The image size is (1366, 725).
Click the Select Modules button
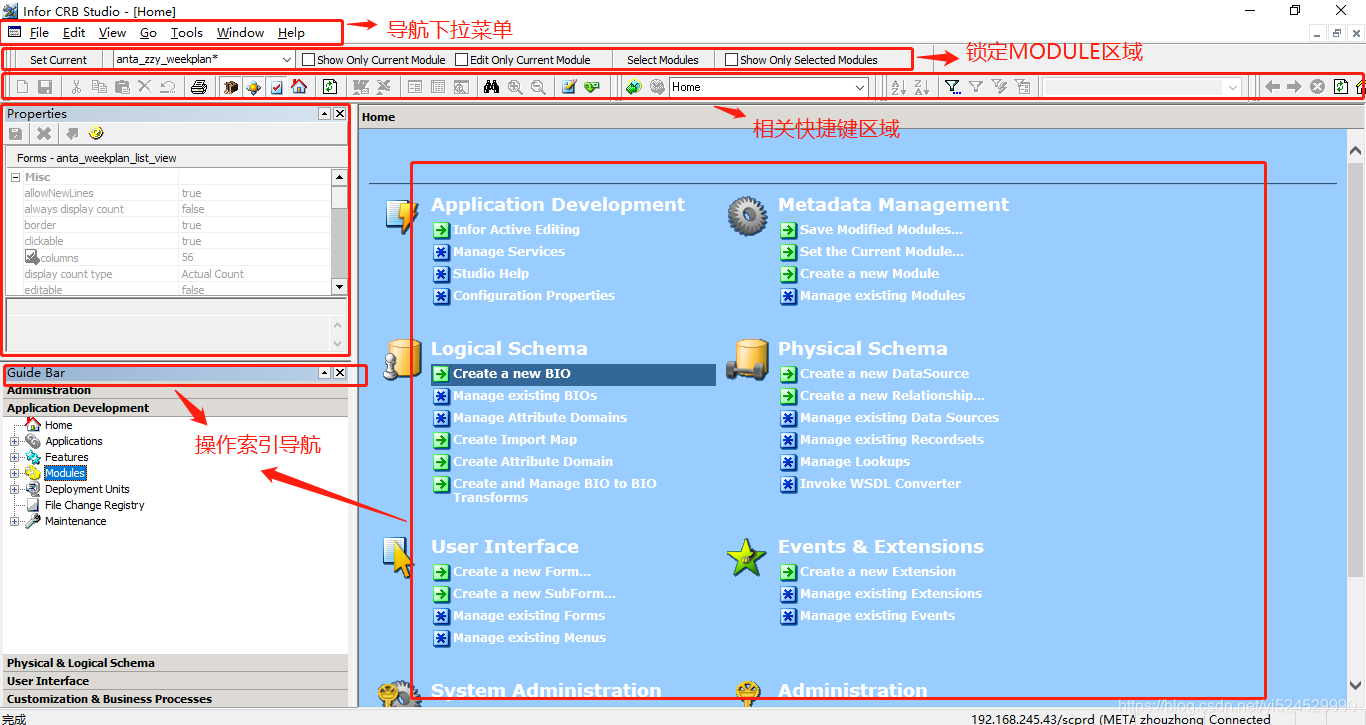pos(662,59)
